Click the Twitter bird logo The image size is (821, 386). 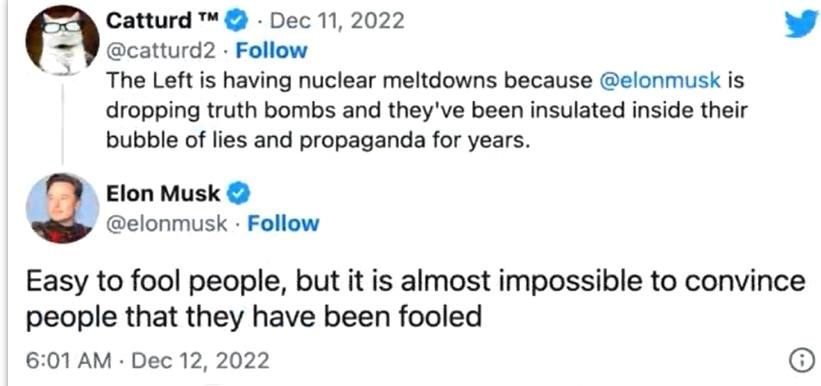tap(801, 24)
